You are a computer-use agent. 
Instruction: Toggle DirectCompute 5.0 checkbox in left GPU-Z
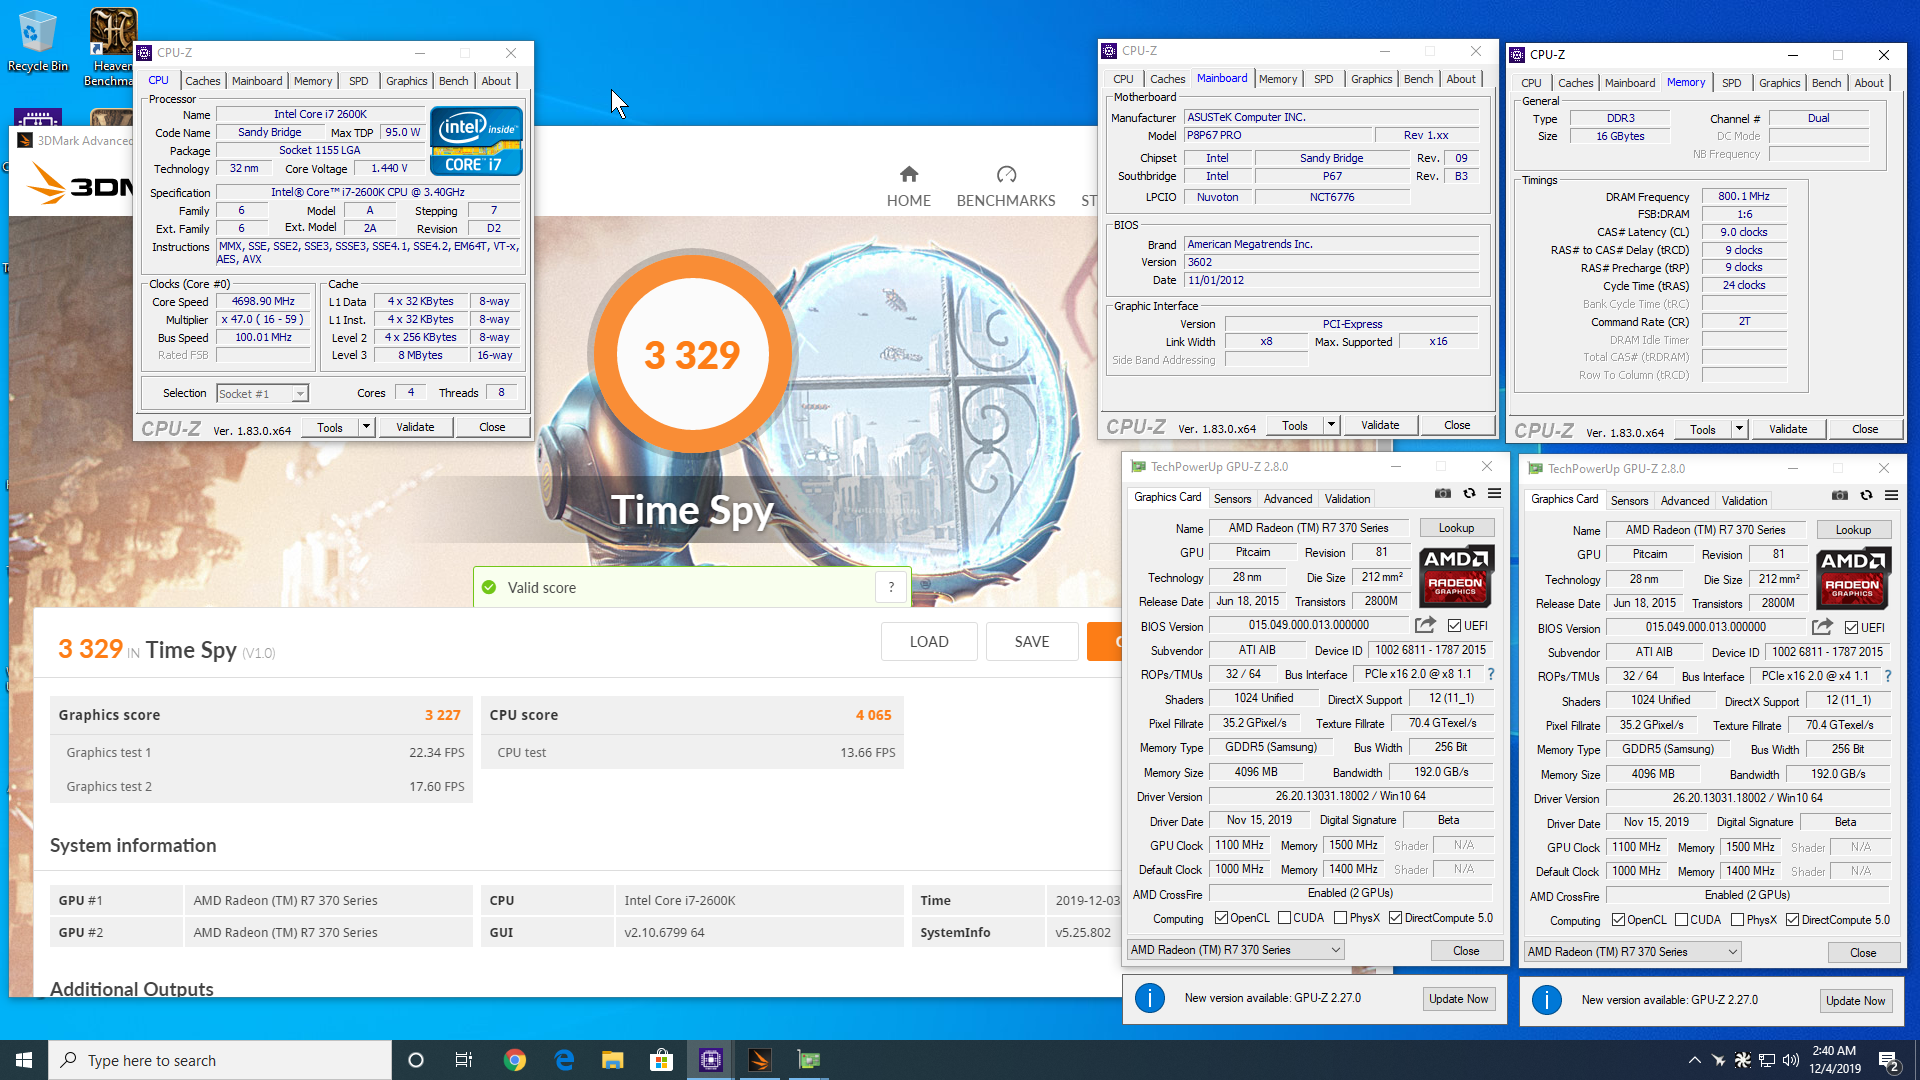pyautogui.click(x=1395, y=918)
